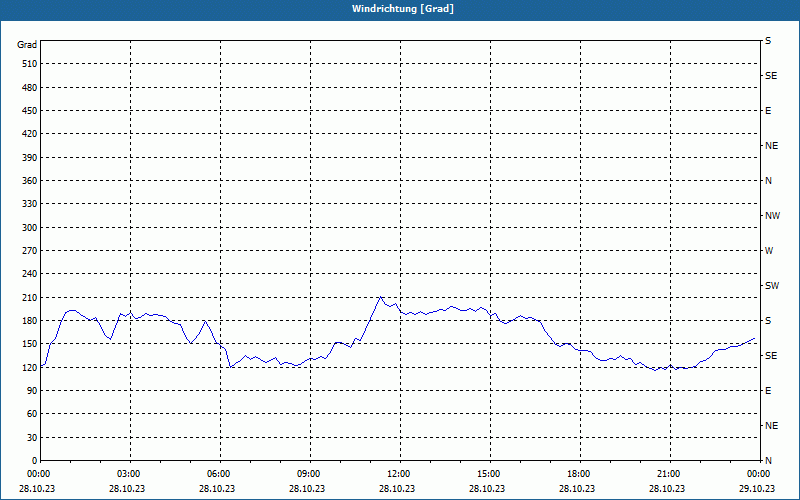The width and height of the screenshot is (800, 500).
Task: Select the 450 y-axis value
Action: 30,111
